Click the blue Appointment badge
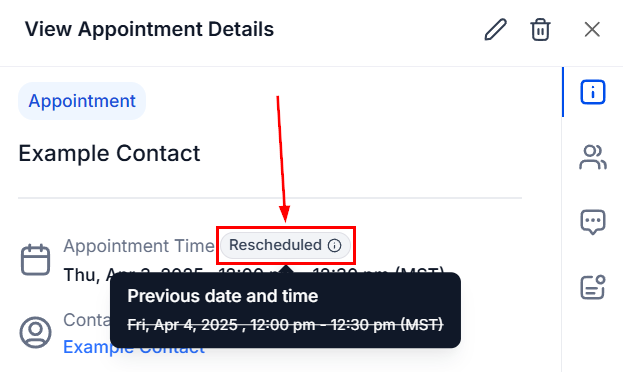Viewport: 623px width, 372px height. (82, 101)
